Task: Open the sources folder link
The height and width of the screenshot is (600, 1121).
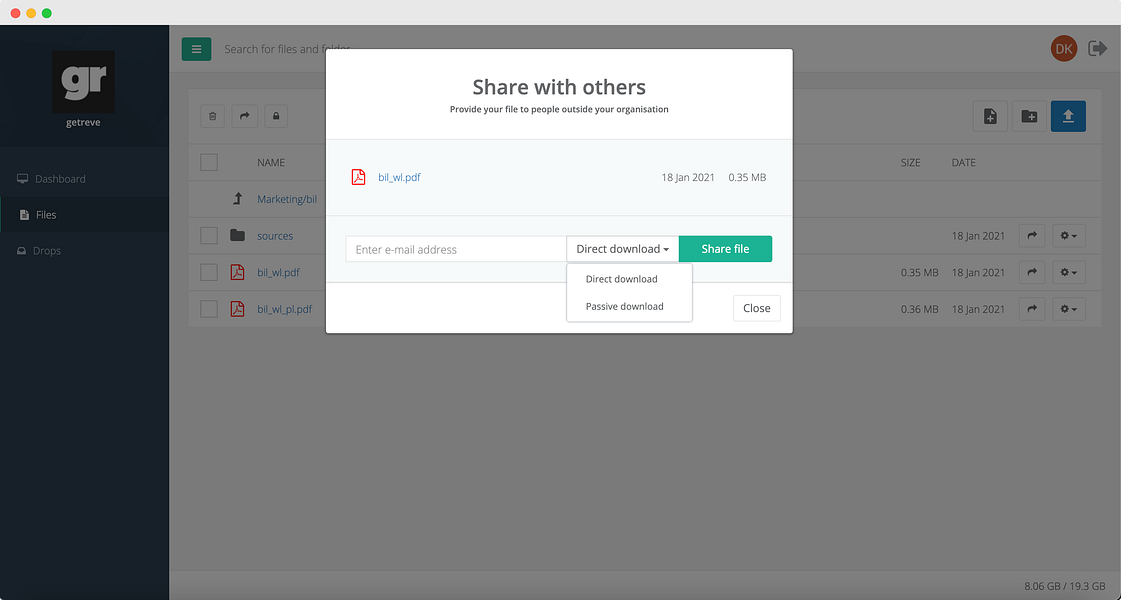Action: [x=275, y=236]
